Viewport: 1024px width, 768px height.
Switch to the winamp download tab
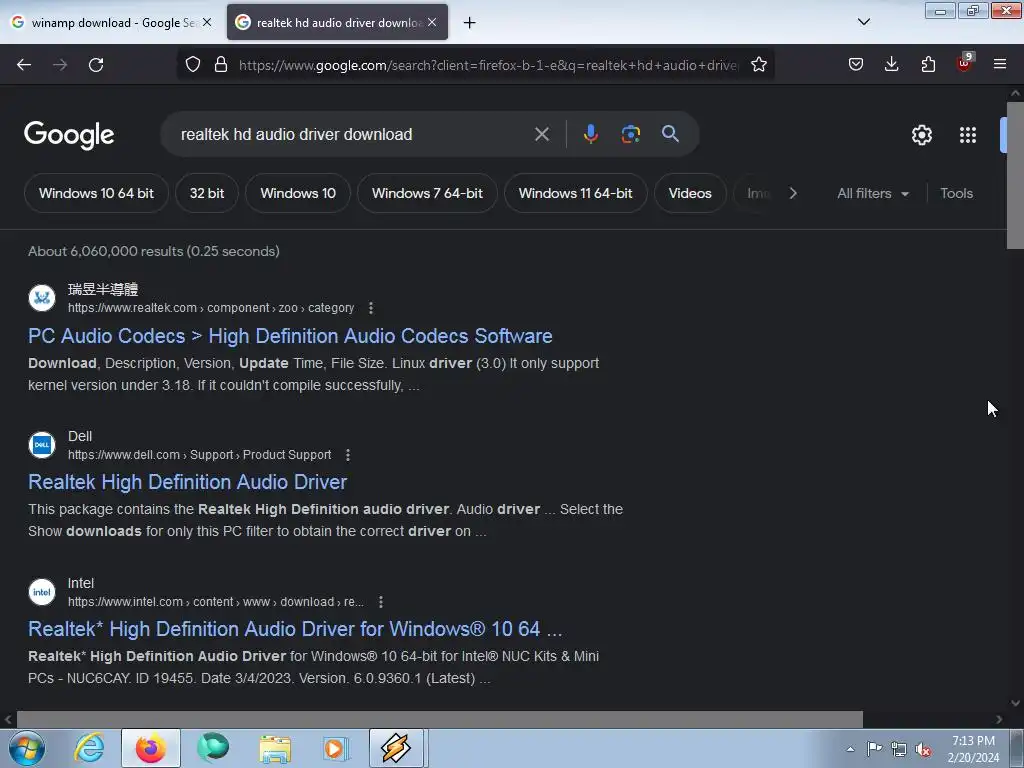click(x=112, y=23)
